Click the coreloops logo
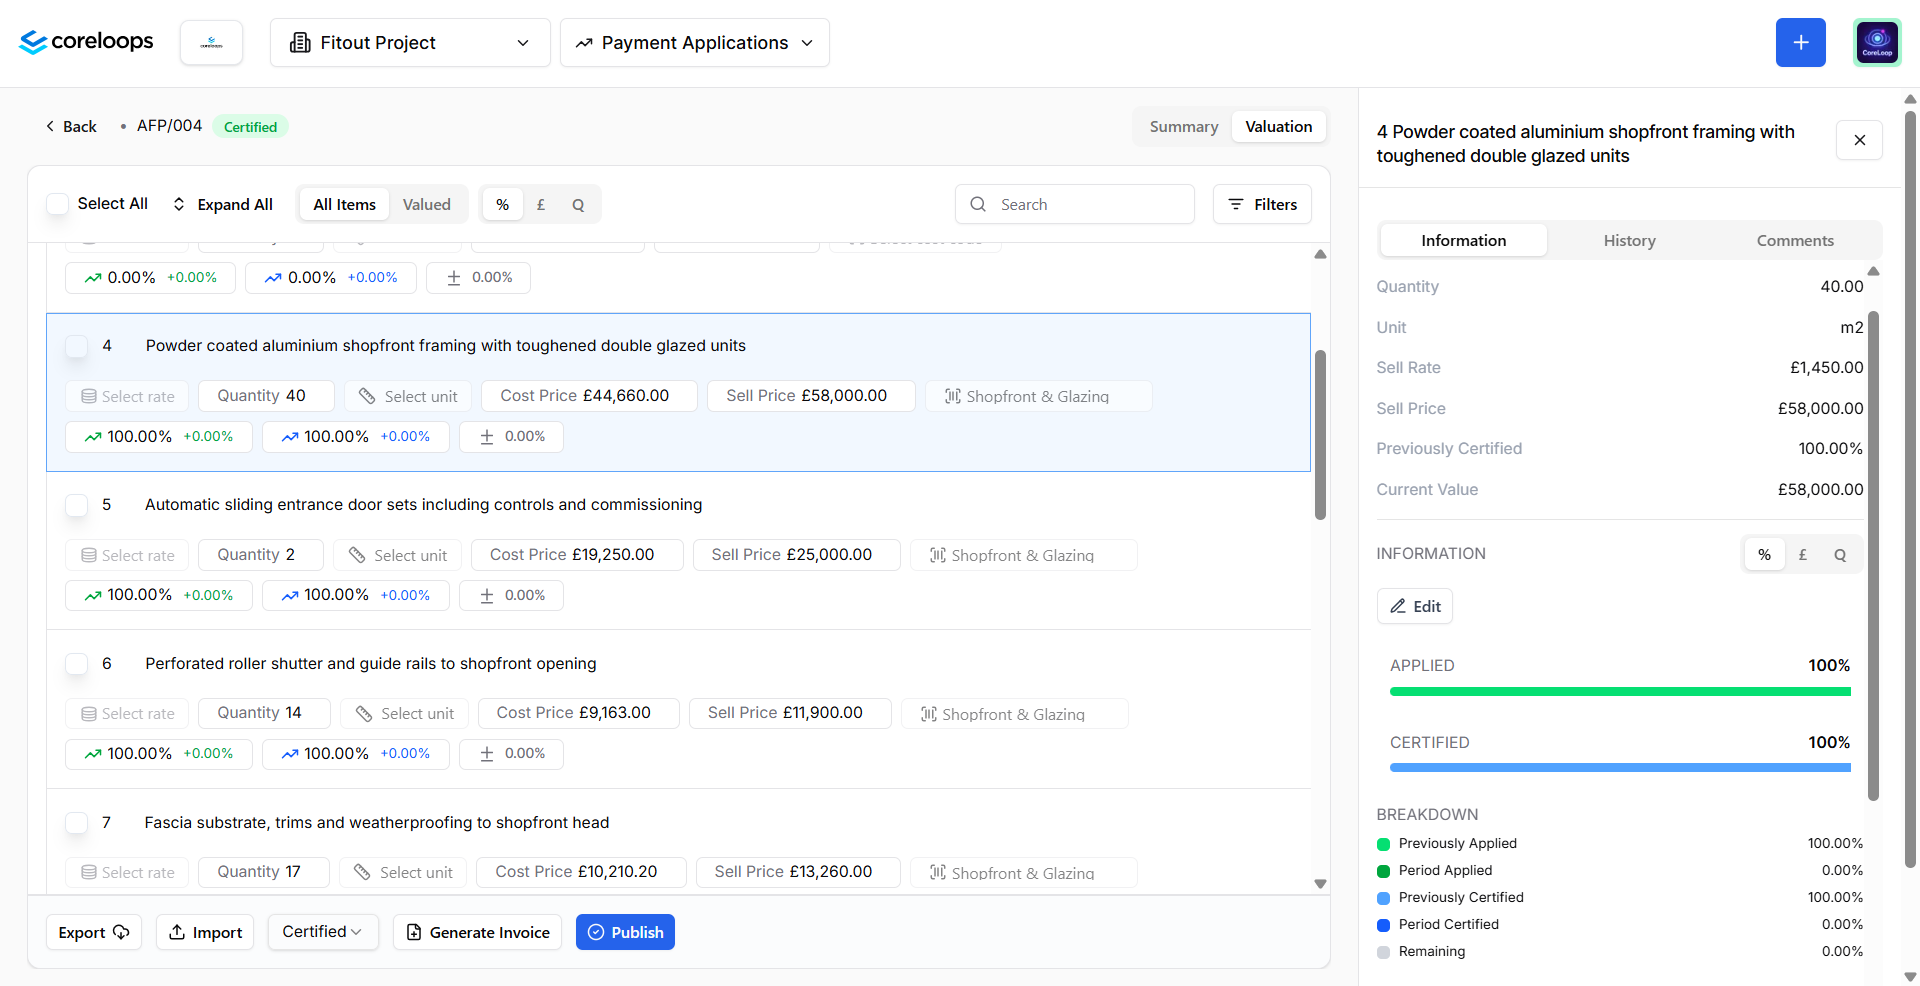Viewport: 1920px width, 986px height. pyautogui.click(x=86, y=42)
